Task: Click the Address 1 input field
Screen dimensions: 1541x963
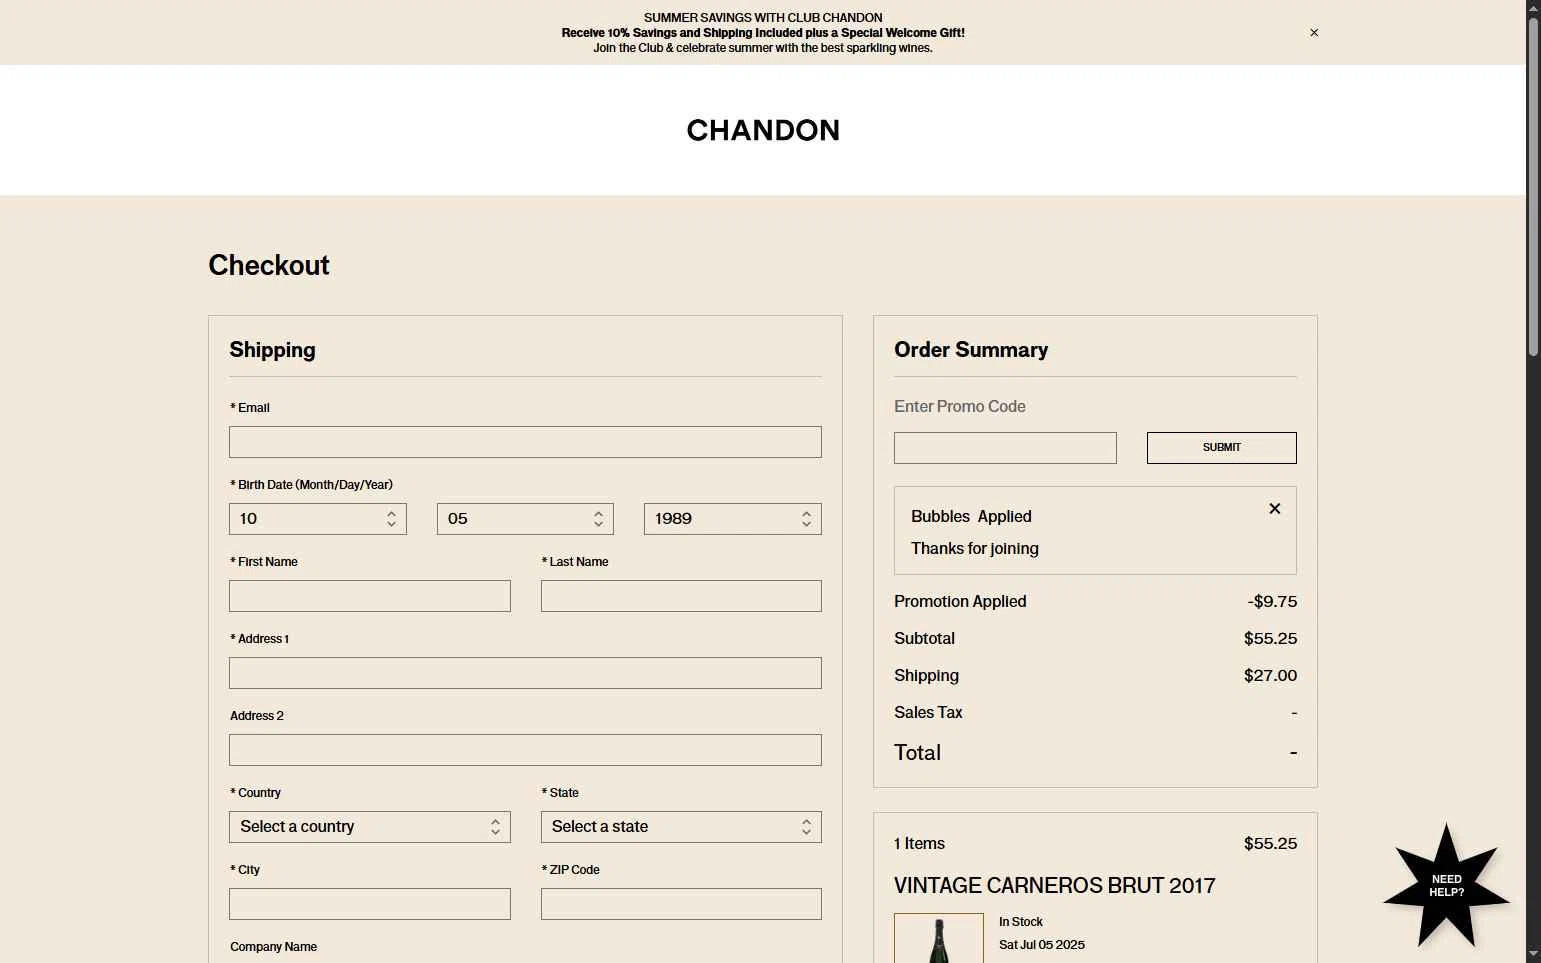Action: (525, 673)
